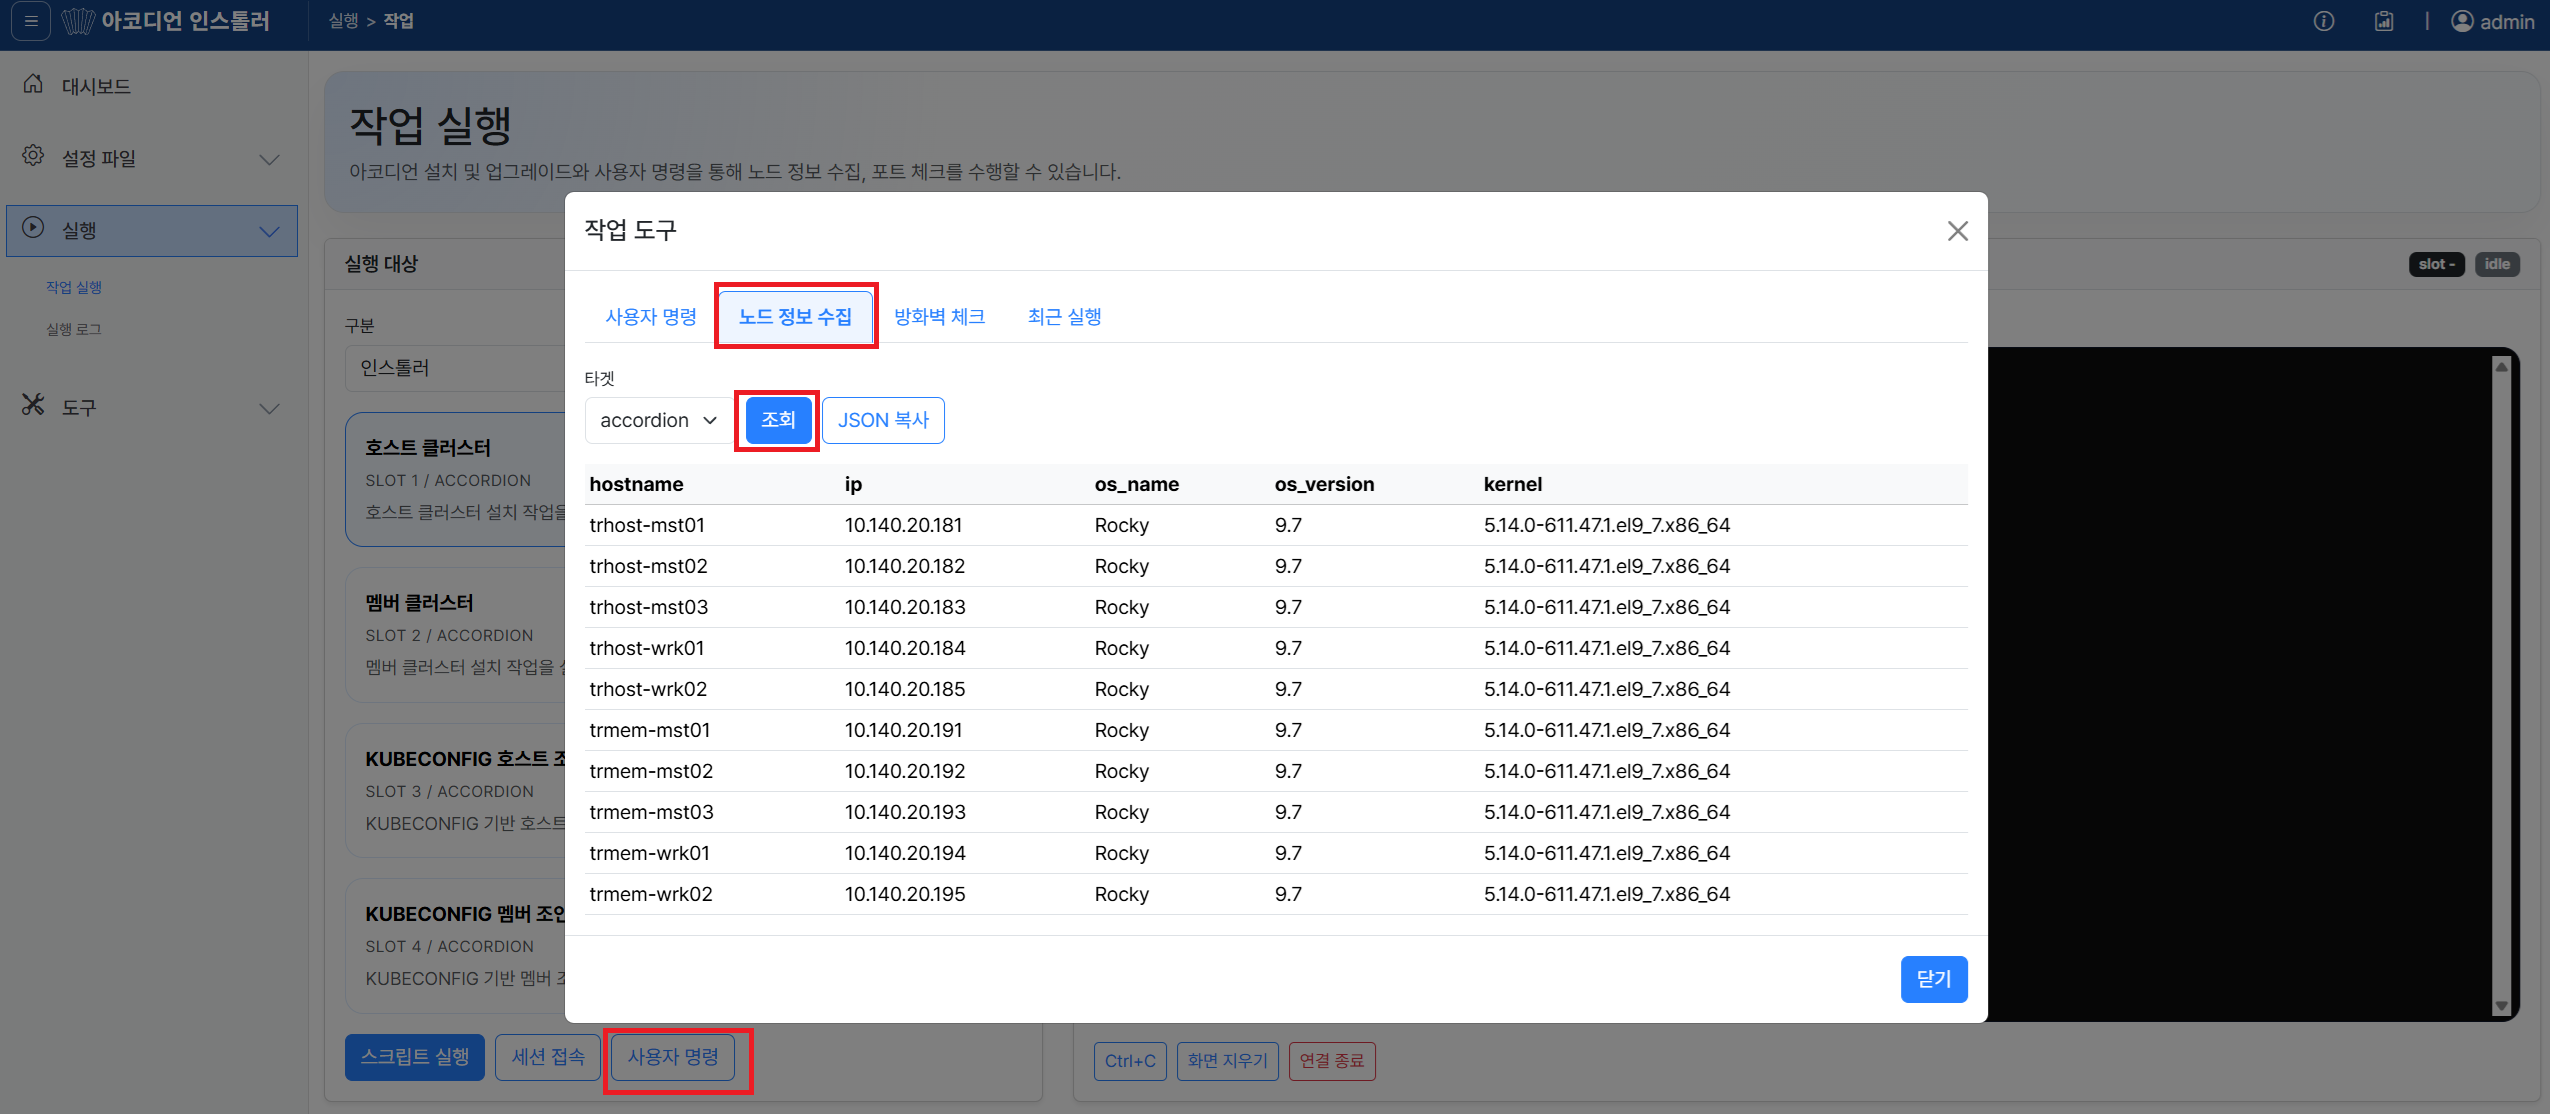Click the terminal scrollbar up arrow
Screen dimensions: 2550x1114
click(2501, 367)
